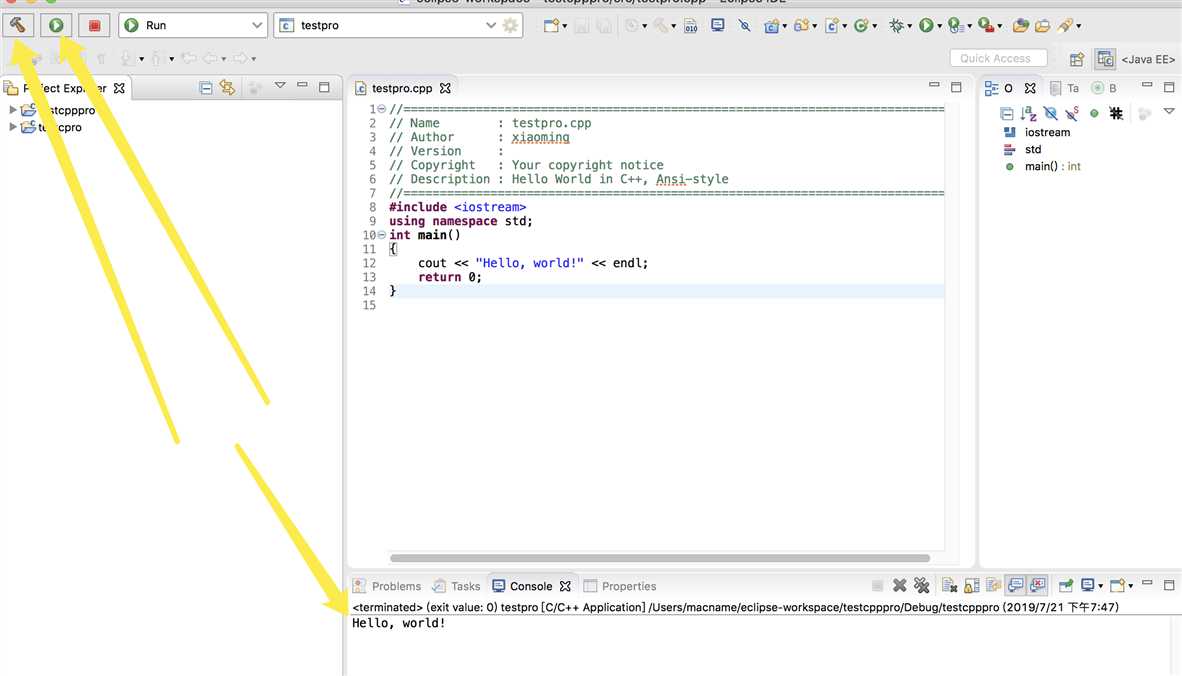Click Remove All Terminated Launches icon
The image size is (1182, 676).
[x=921, y=586]
